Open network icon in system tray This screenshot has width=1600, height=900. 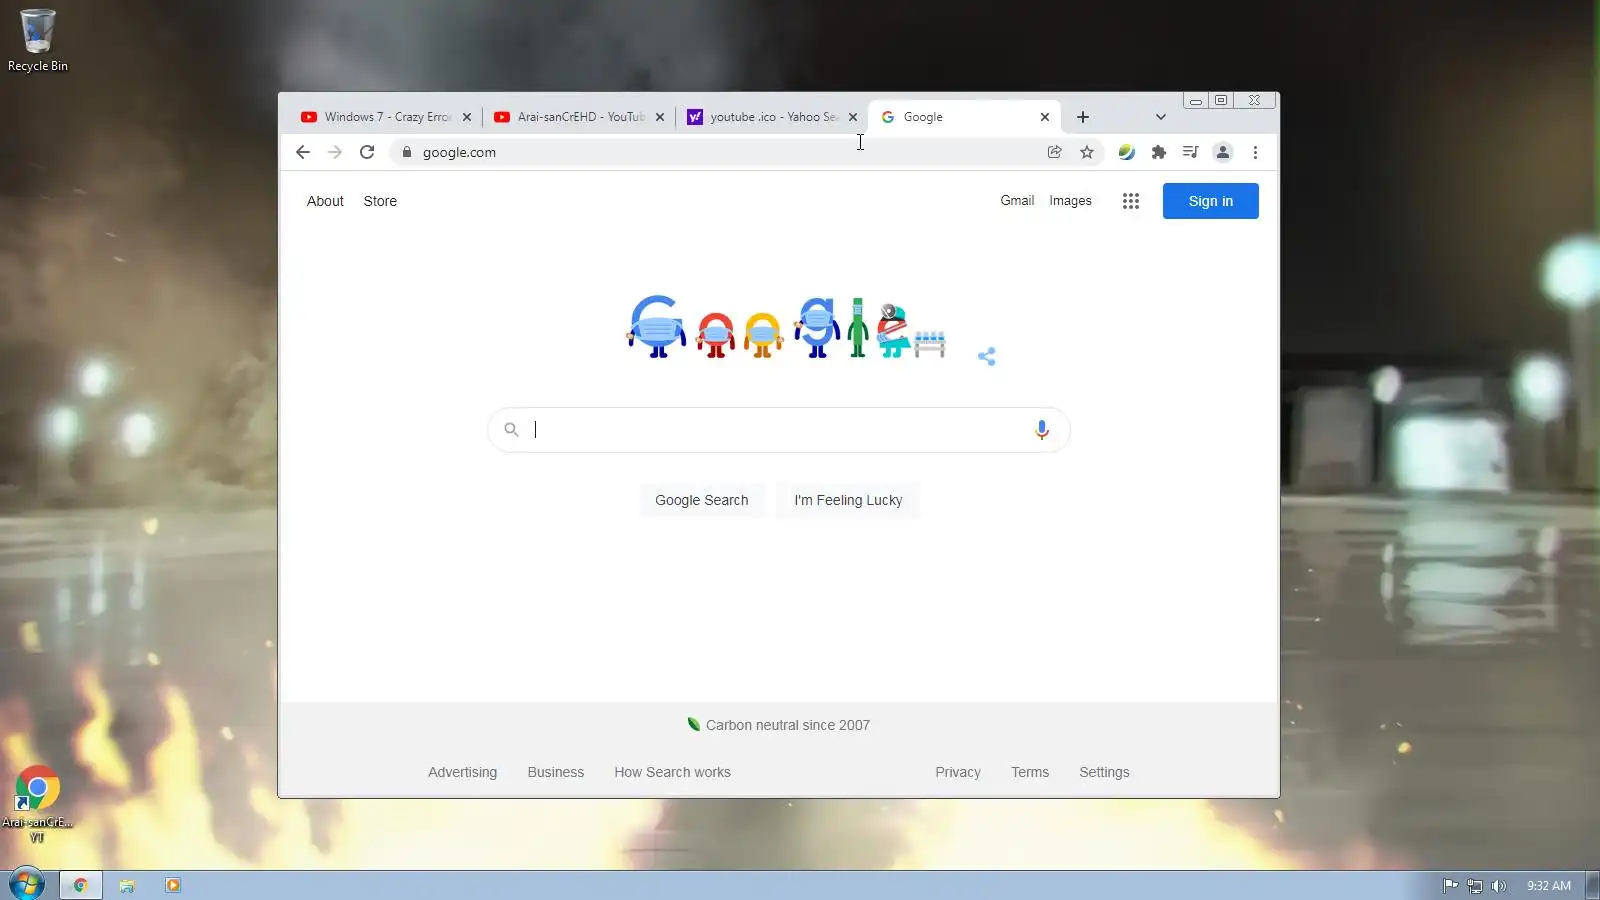(1474, 885)
